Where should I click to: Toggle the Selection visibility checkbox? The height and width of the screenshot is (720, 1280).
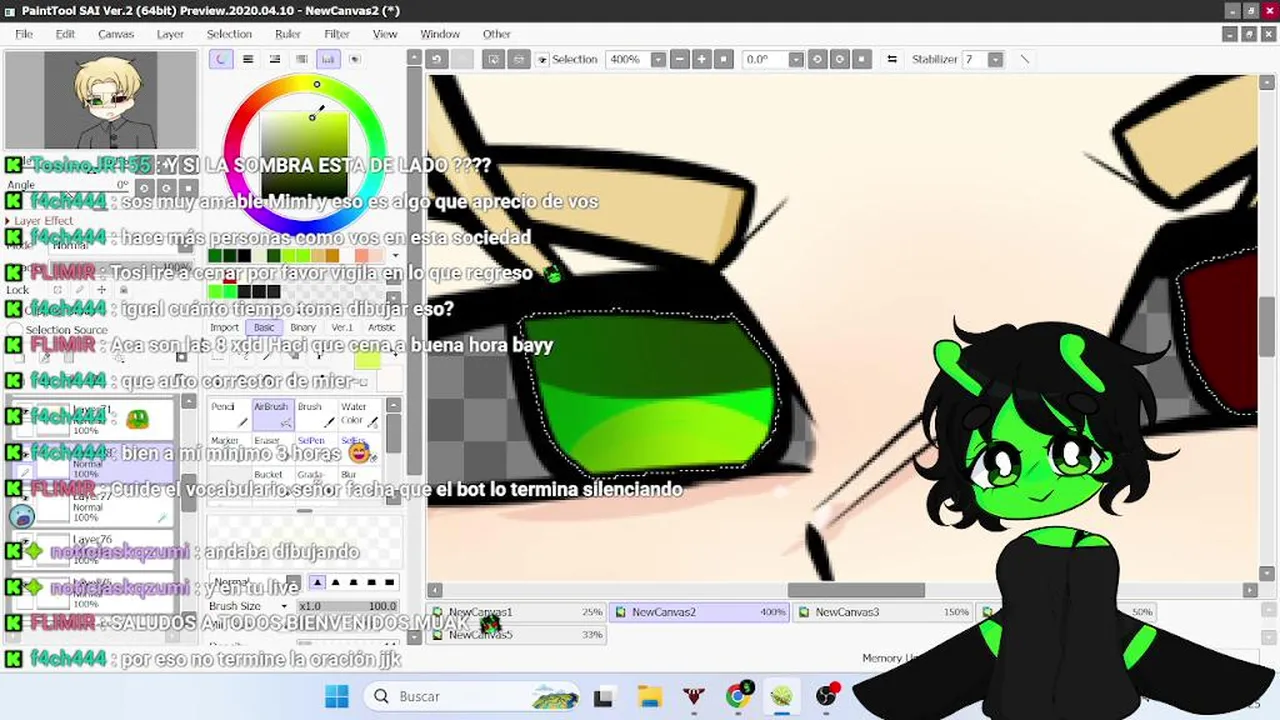click(543, 60)
